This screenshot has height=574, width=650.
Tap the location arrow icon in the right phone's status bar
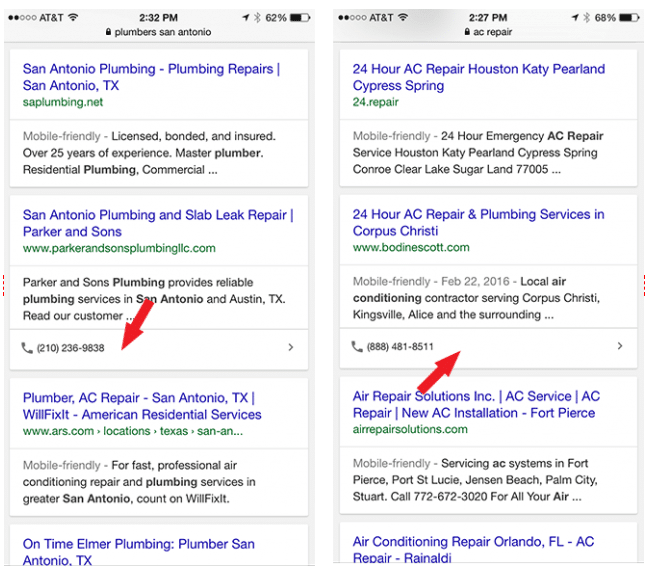575,17
